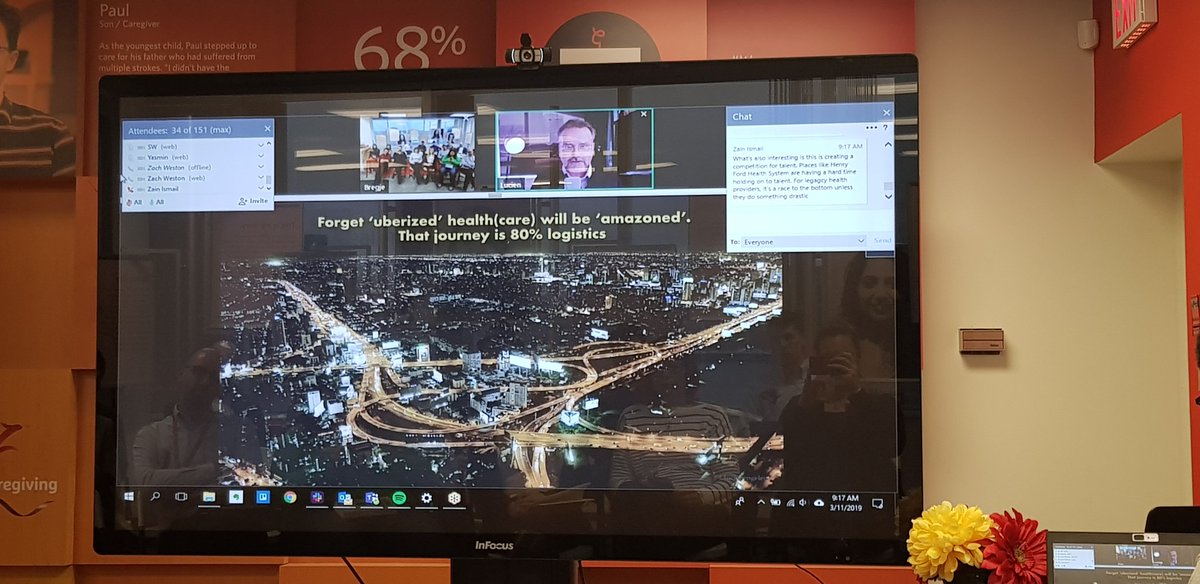Screen dimensions: 1200x584
Task: Close the Chat panel
Action: point(885,115)
